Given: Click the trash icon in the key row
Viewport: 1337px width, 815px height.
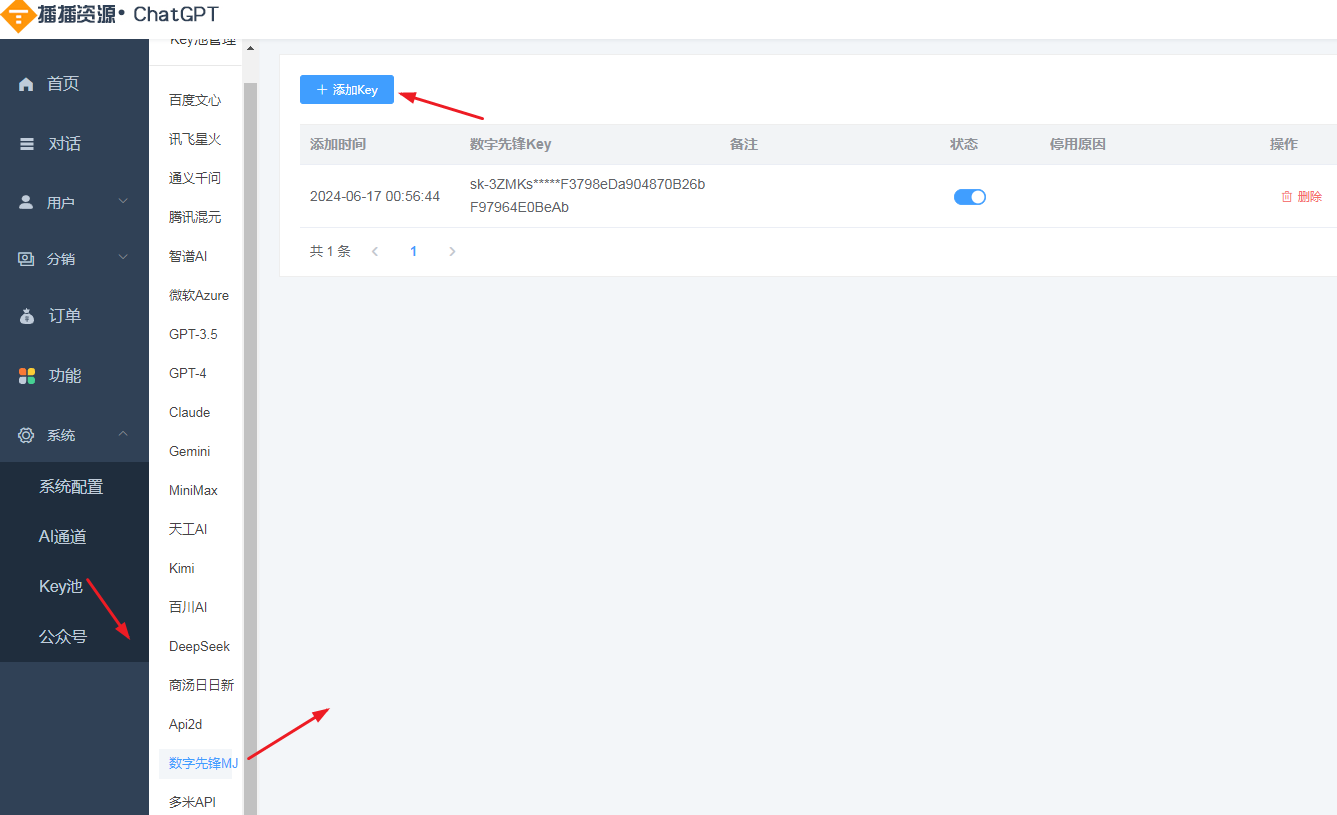Looking at the screenshot, I should [x=1287, y=197].
